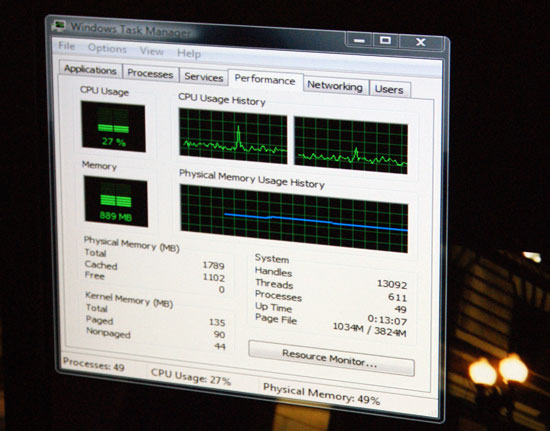Open the File menu
This screenshot has height=431, width=550.
pyautogui.click(x=67, y=46)
